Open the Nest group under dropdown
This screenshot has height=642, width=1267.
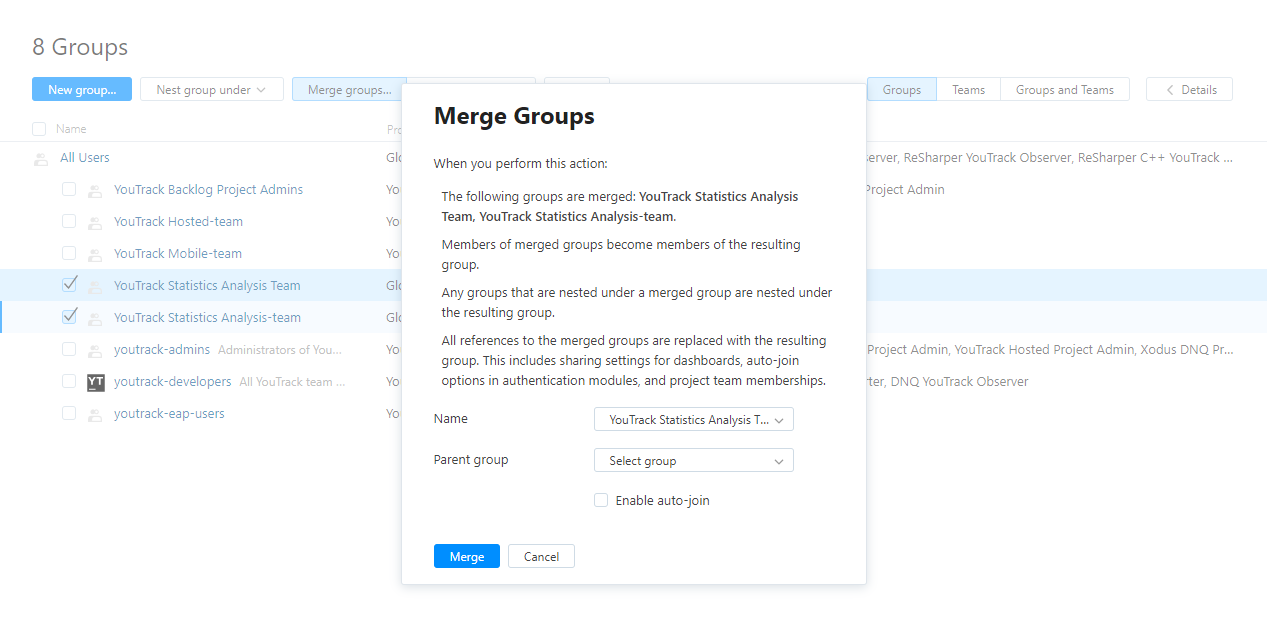pos(212,90)
